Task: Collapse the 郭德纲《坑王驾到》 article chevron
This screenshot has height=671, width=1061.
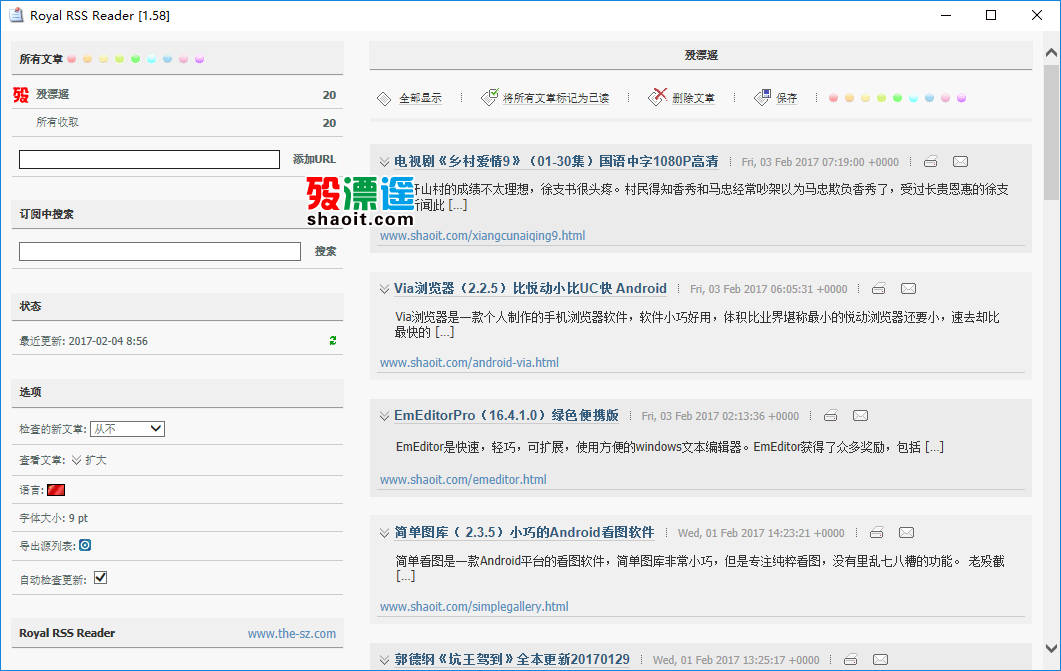Action: pyautogui.click(x=384, y=660)
